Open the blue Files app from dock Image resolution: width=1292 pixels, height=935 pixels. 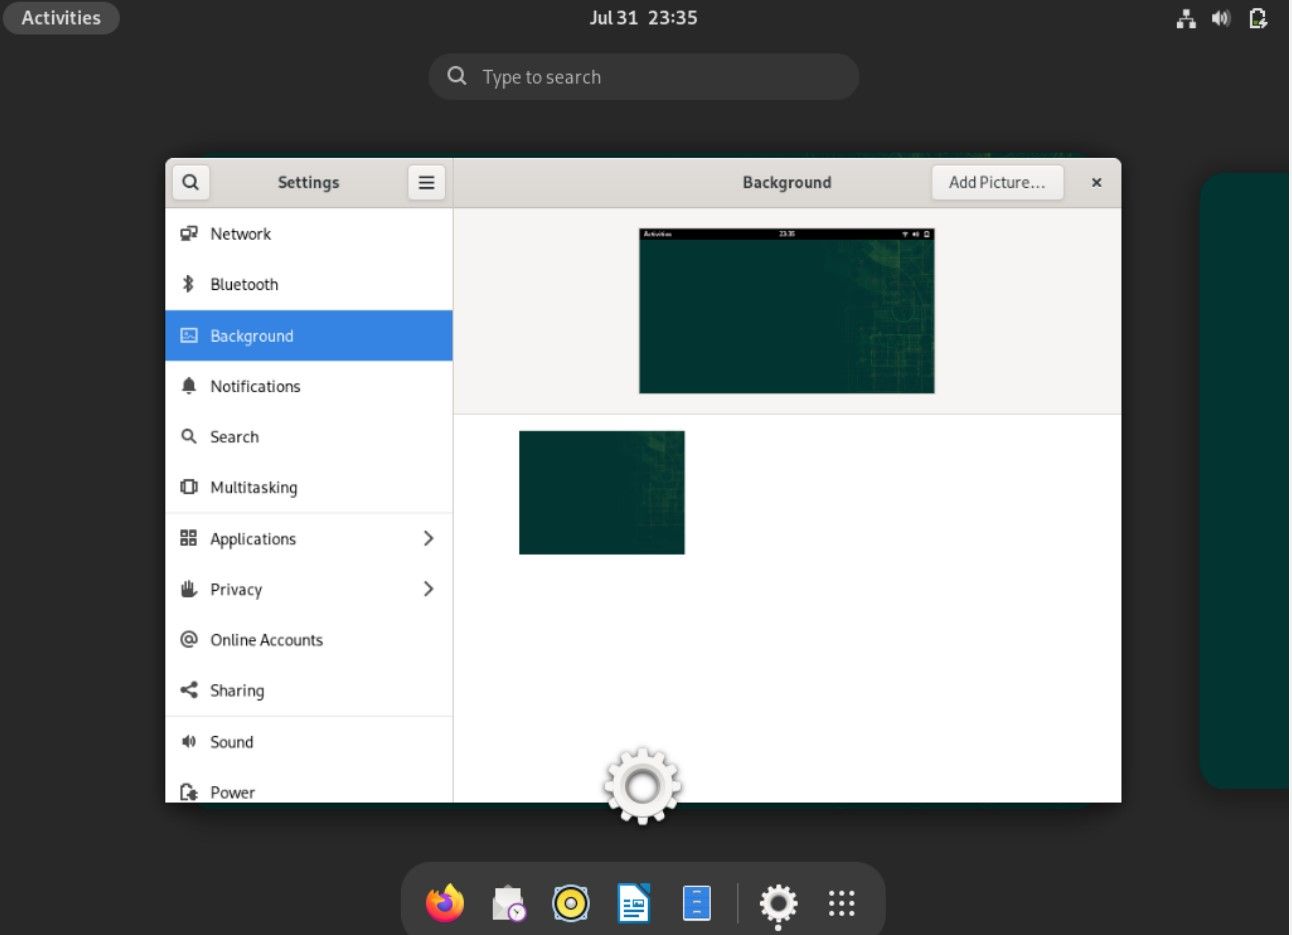(x=697, y=904)
